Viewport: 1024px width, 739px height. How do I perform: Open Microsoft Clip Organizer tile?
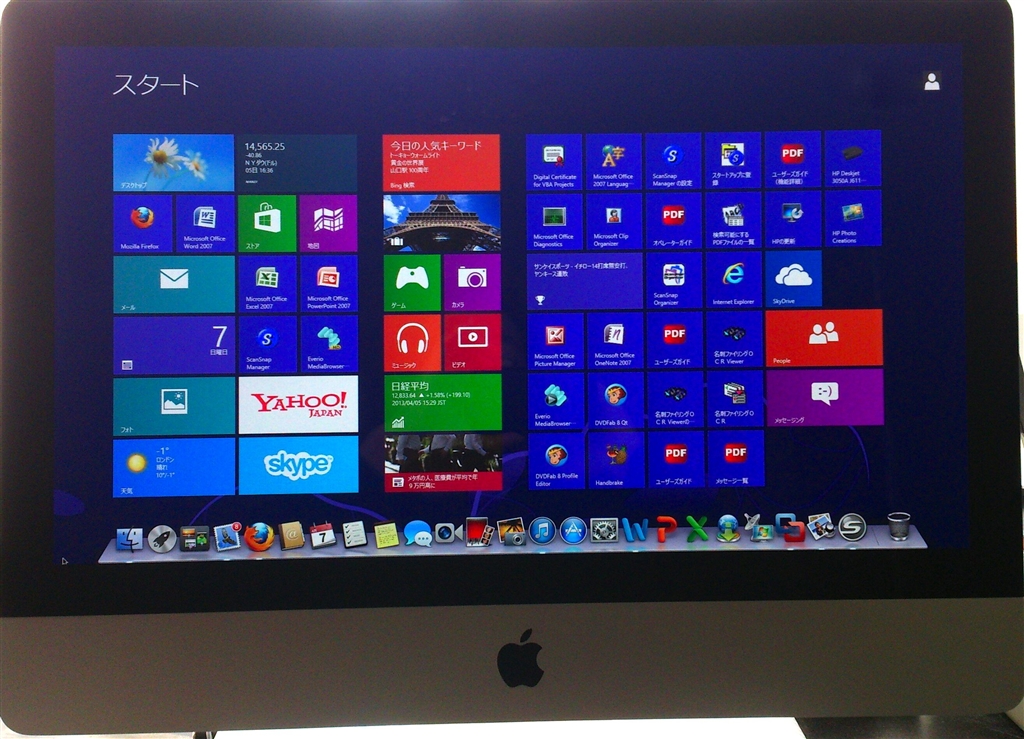click(614, 221)
